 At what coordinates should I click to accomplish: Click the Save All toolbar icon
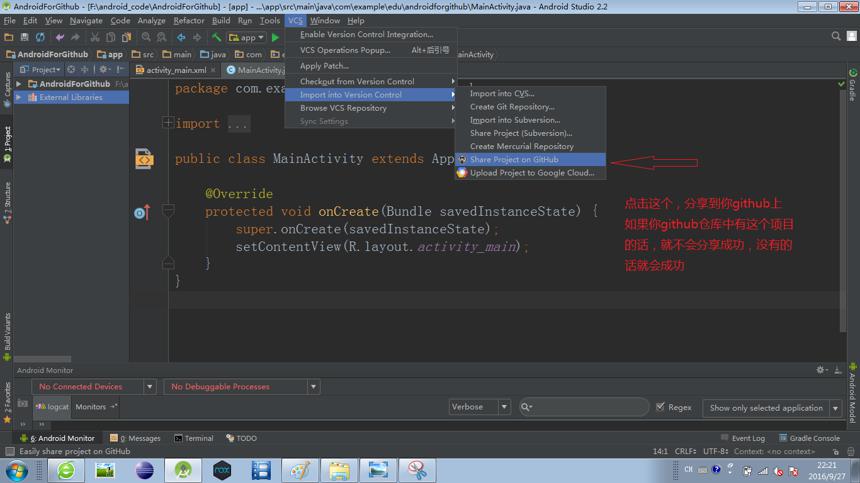24,37
